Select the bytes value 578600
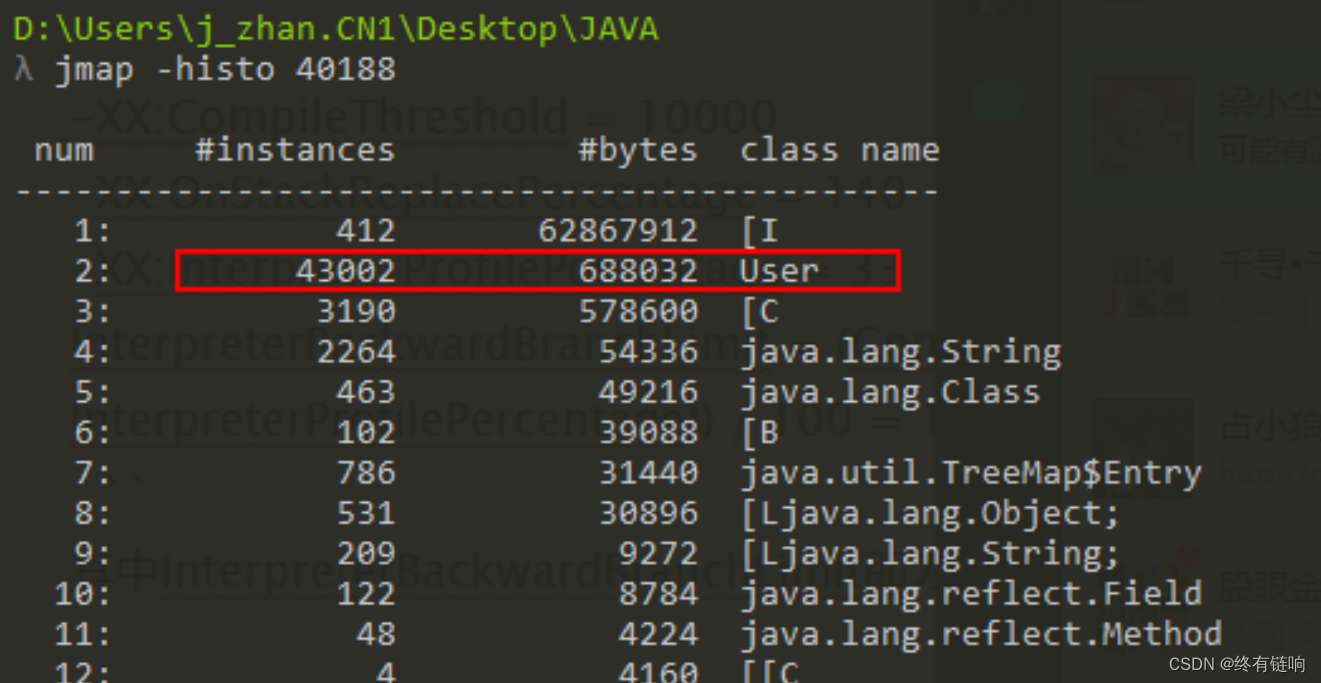 click(638, 311)
